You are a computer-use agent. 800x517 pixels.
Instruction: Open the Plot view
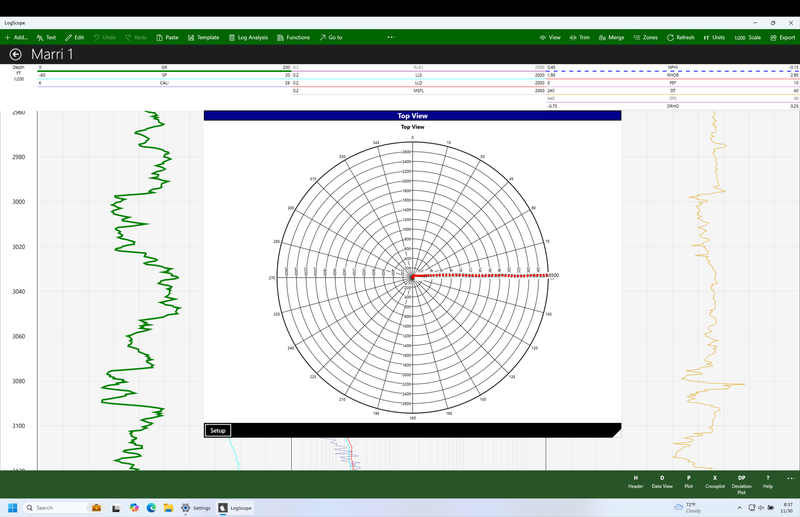(688, 482)
